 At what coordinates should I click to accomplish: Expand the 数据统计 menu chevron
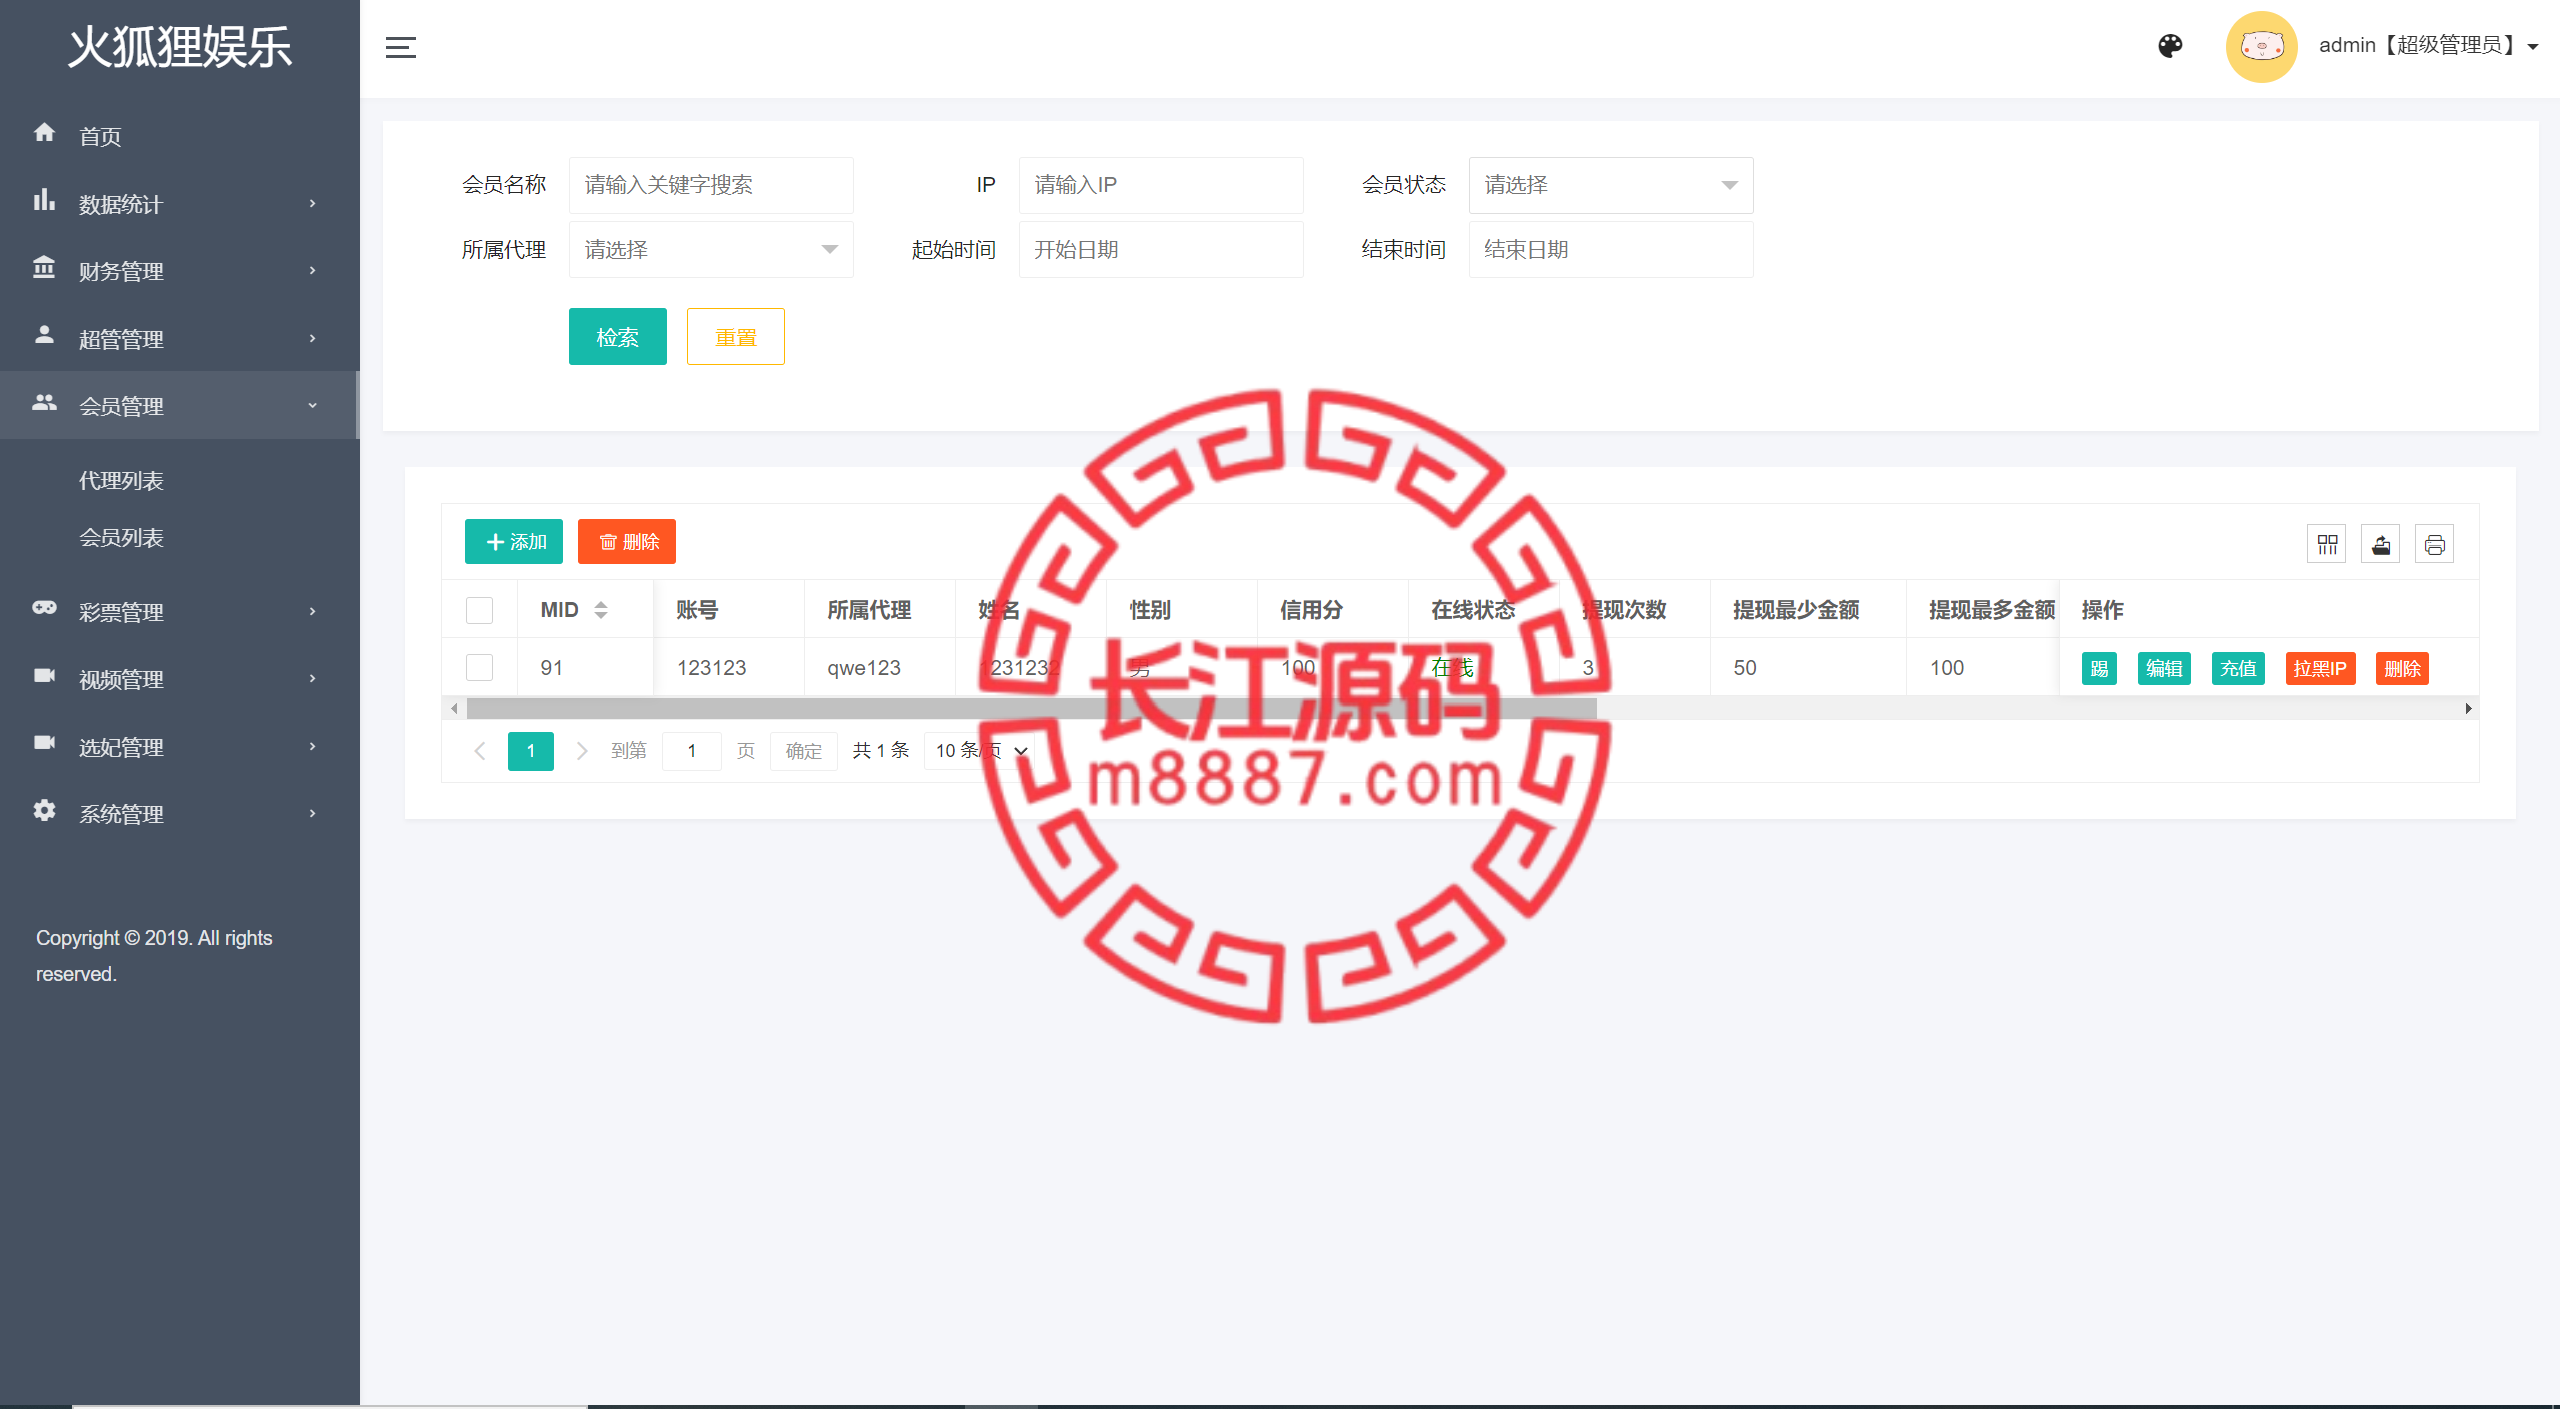(313, 204)
